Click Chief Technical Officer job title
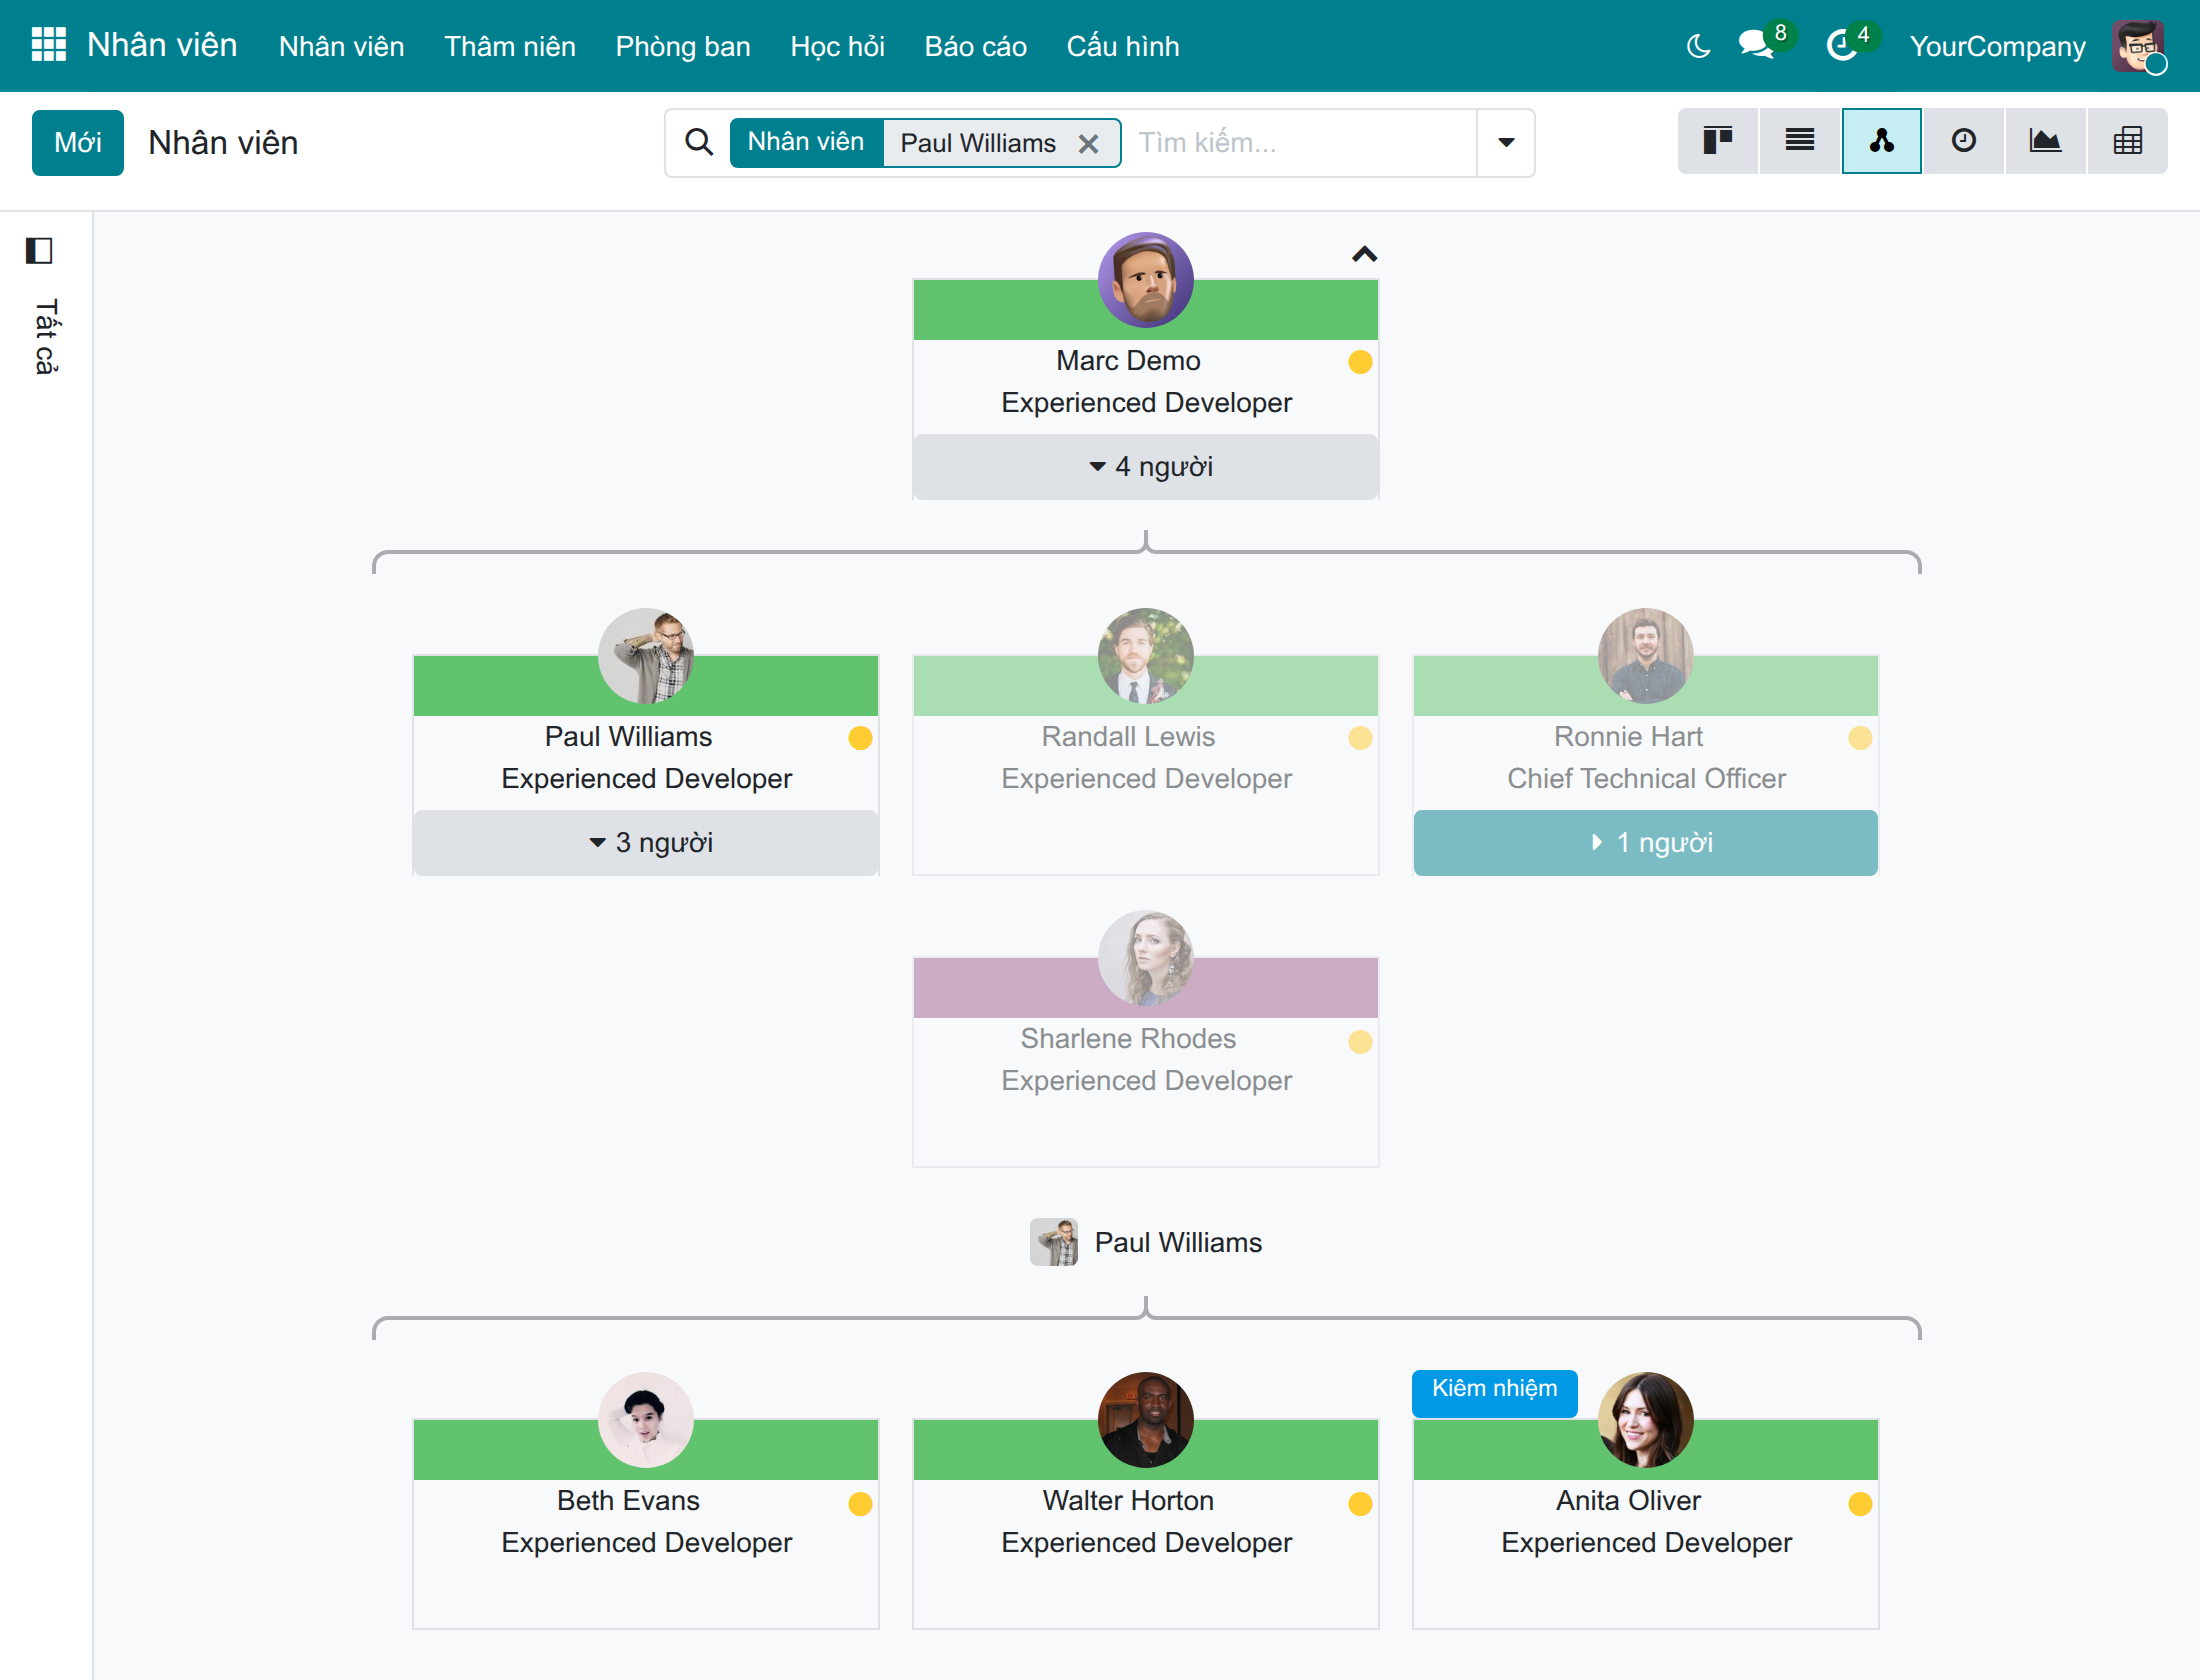This screenshot has width=2200, height=1680. coord(1646,778)
